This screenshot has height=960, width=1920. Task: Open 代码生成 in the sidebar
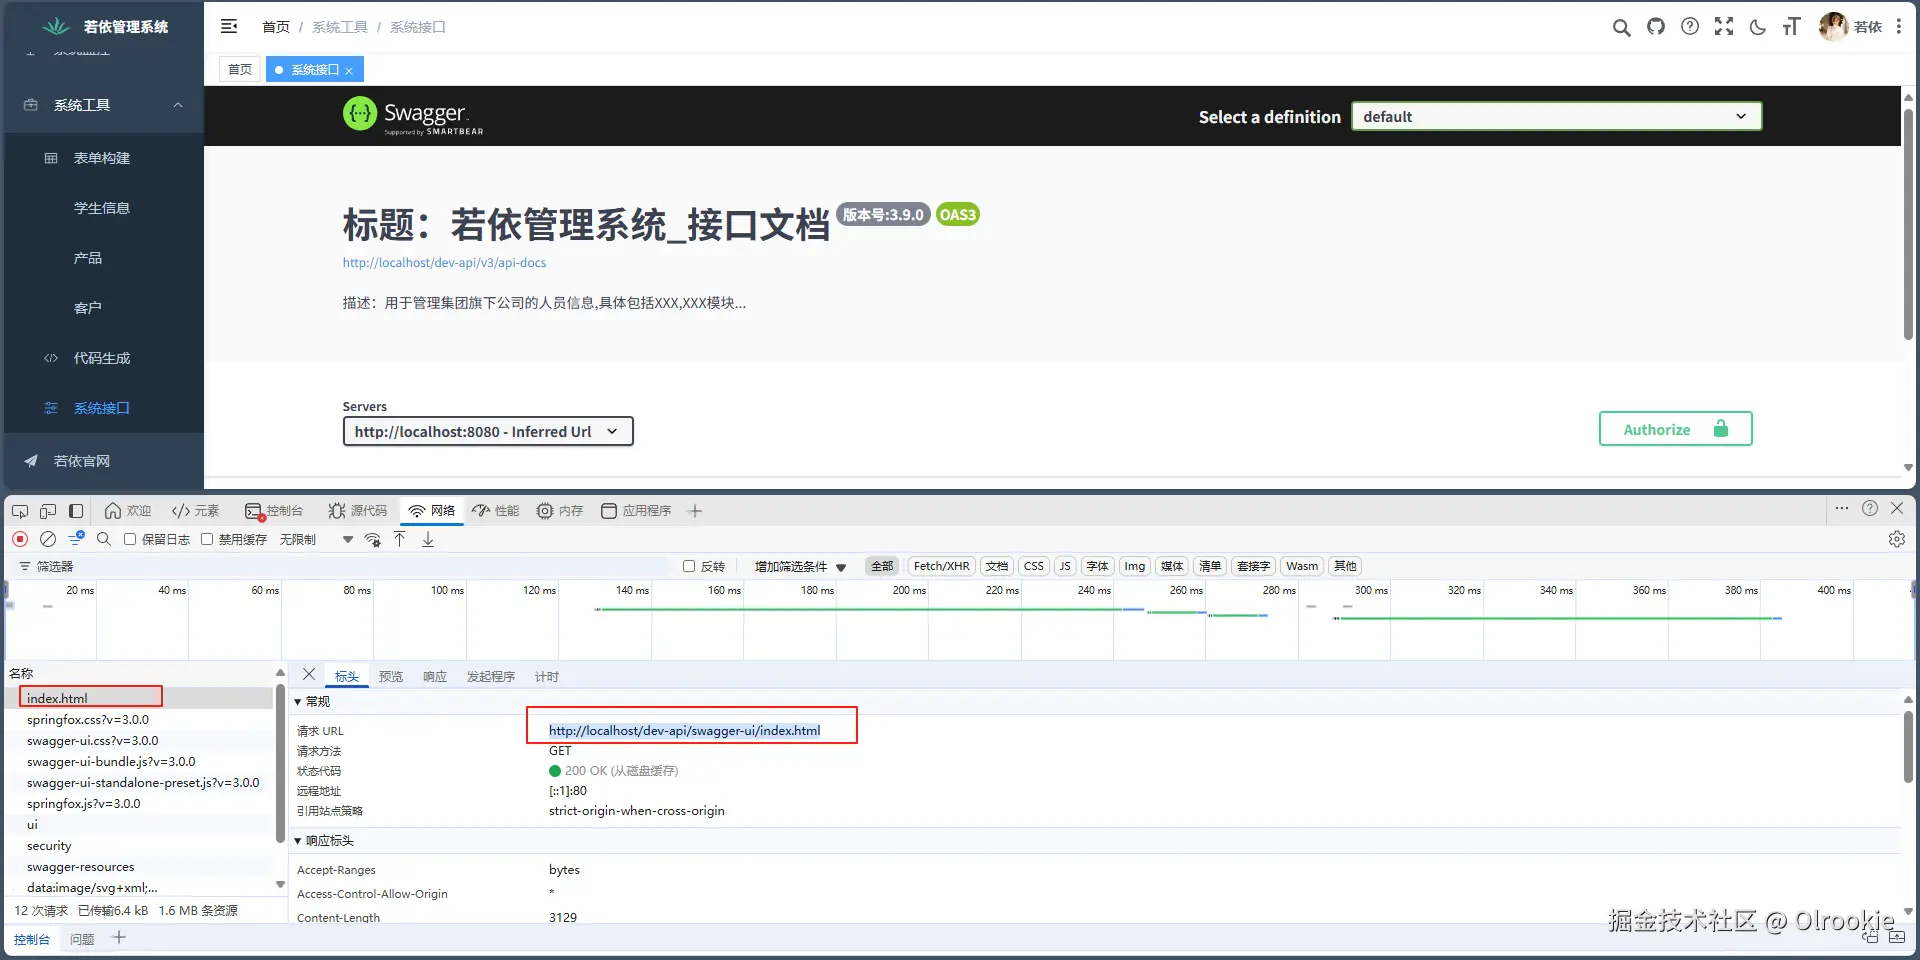pos(102,358)
